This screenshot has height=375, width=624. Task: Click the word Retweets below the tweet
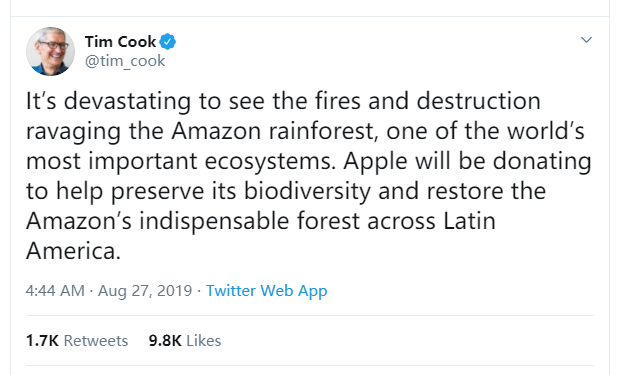tap(96, 341)
